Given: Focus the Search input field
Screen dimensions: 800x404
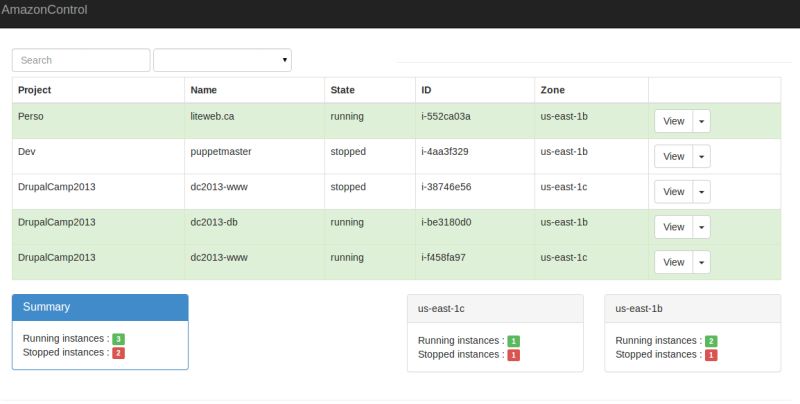Looking at the screenshot, I should [81, 60].
